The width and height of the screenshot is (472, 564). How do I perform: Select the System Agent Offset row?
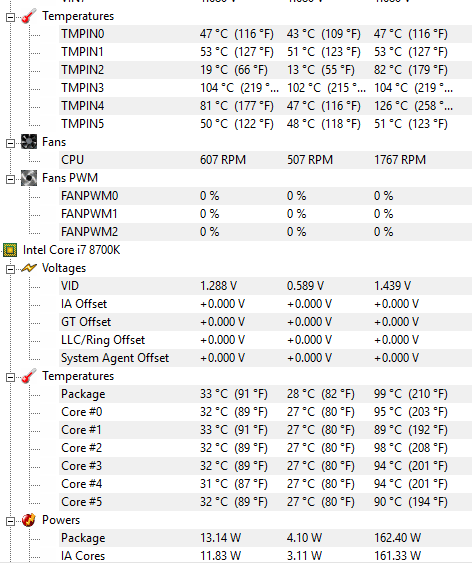point(266,358)
